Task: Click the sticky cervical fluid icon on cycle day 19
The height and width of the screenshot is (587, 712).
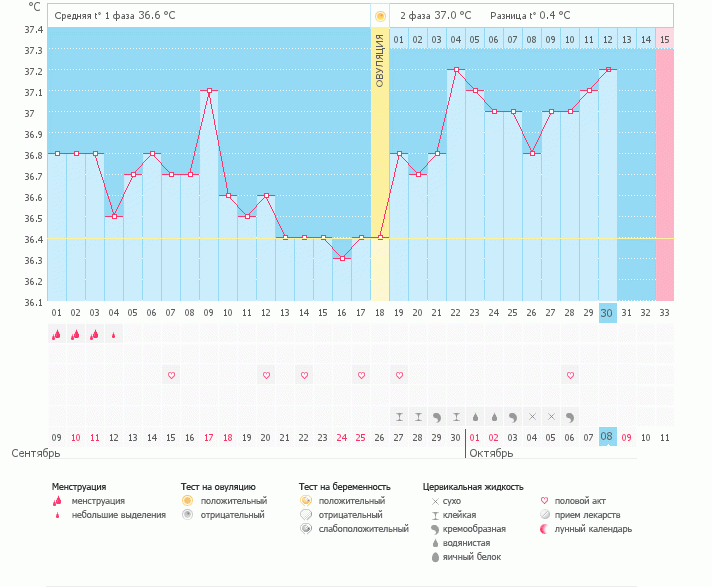Action: [x=399, y=416]
